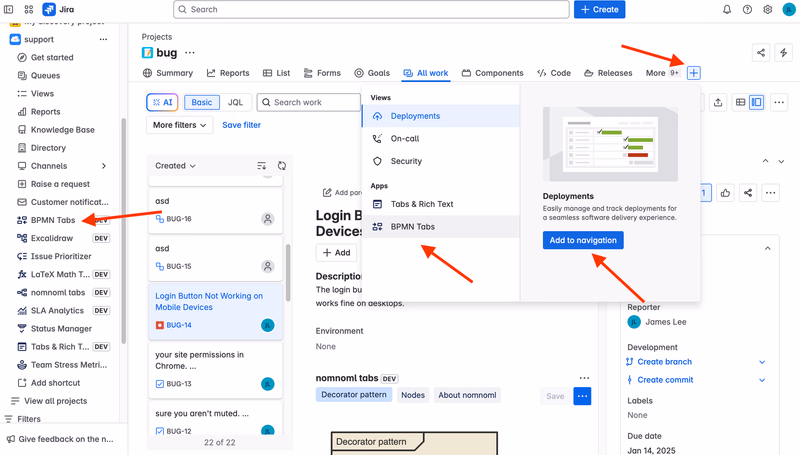Click the Create button
Viewport: 800px width, 455px height.
pyautogui.click(x=599, y=9)
